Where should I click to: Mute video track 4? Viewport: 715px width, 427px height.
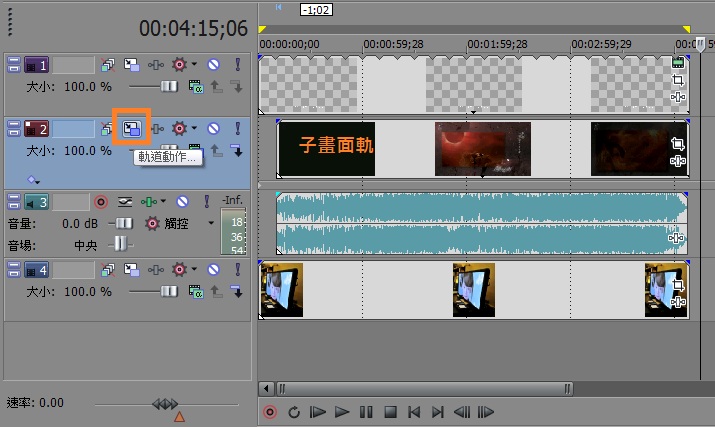pyautogui.click(x=213, y=270)
